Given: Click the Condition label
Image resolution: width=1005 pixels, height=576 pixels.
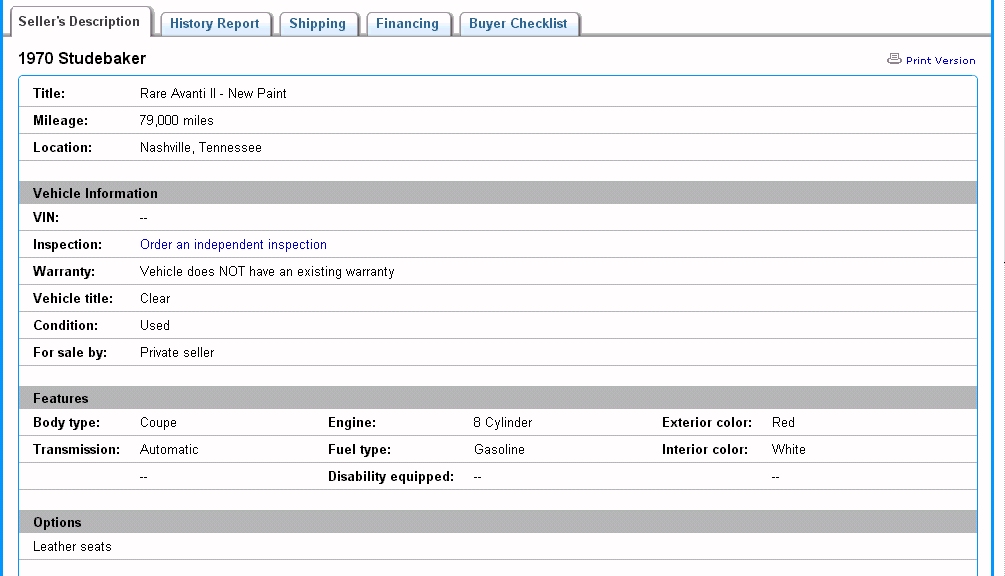Looking at the screenshot, I should (65, 325).
